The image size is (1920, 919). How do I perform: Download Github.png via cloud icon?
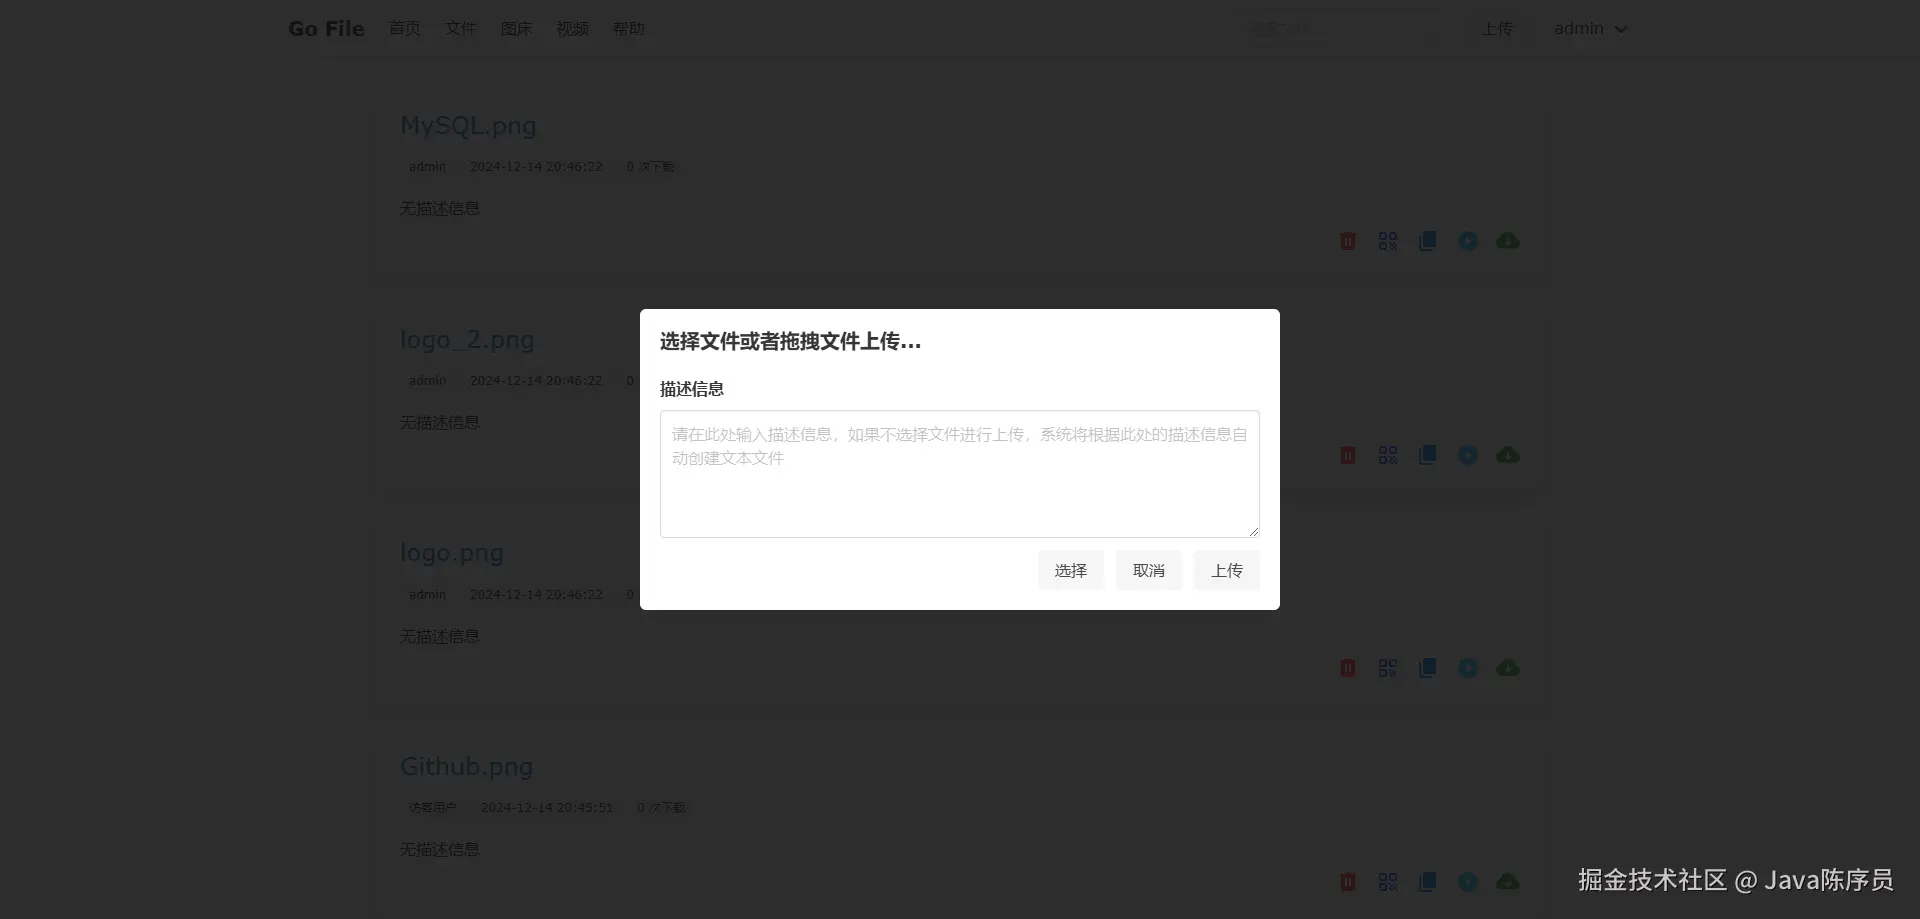pyautogui.click(x=1508, y=882)
